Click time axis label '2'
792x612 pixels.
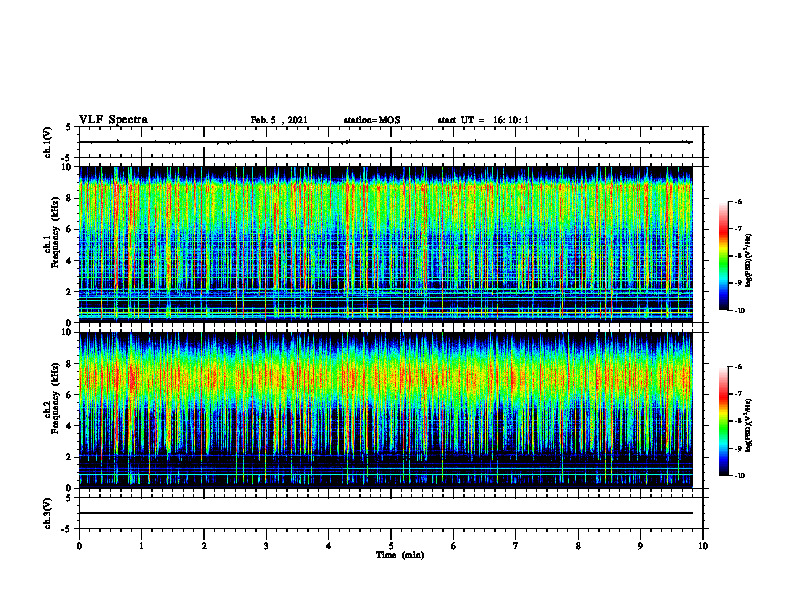(204, 546)
